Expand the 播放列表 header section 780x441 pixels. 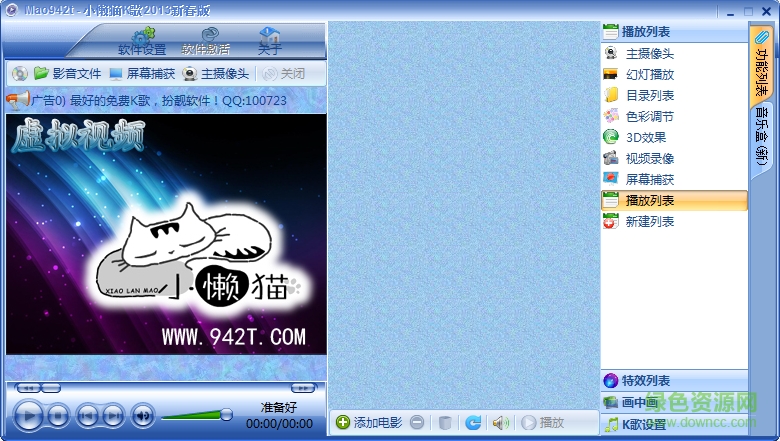pyautogui.click(x=675, y=32)
